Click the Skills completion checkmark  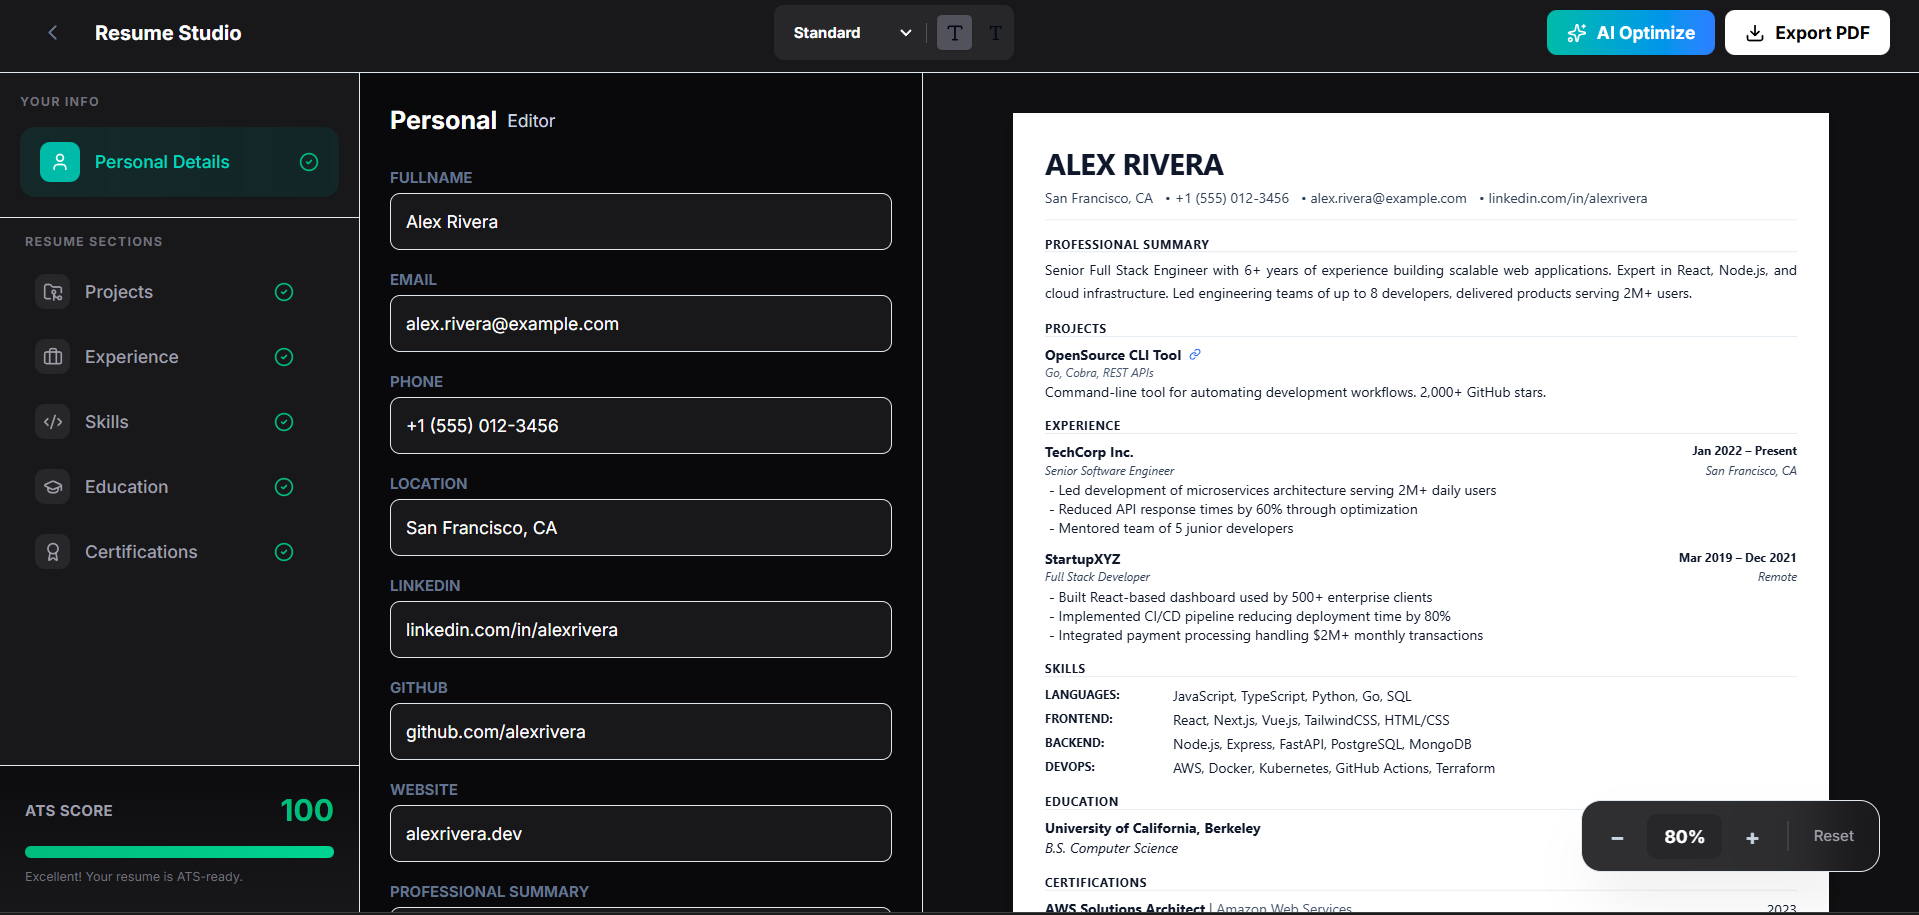(284, 422)
